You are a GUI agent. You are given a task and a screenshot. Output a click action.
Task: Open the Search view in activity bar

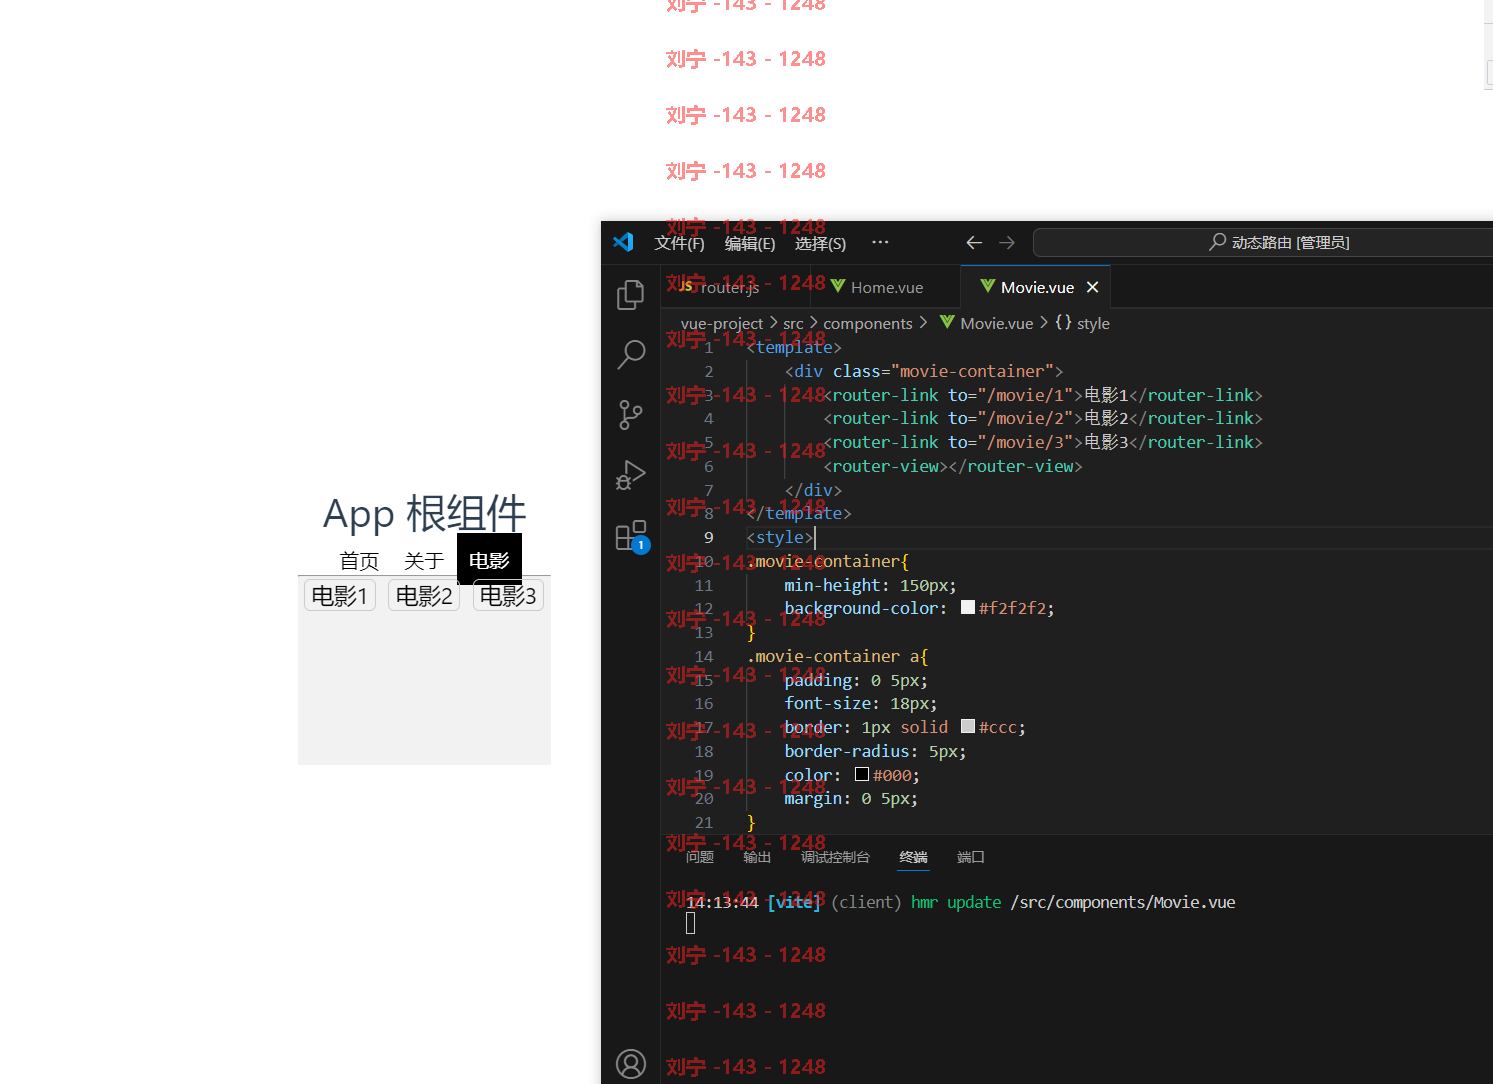[x=630, y=354]
